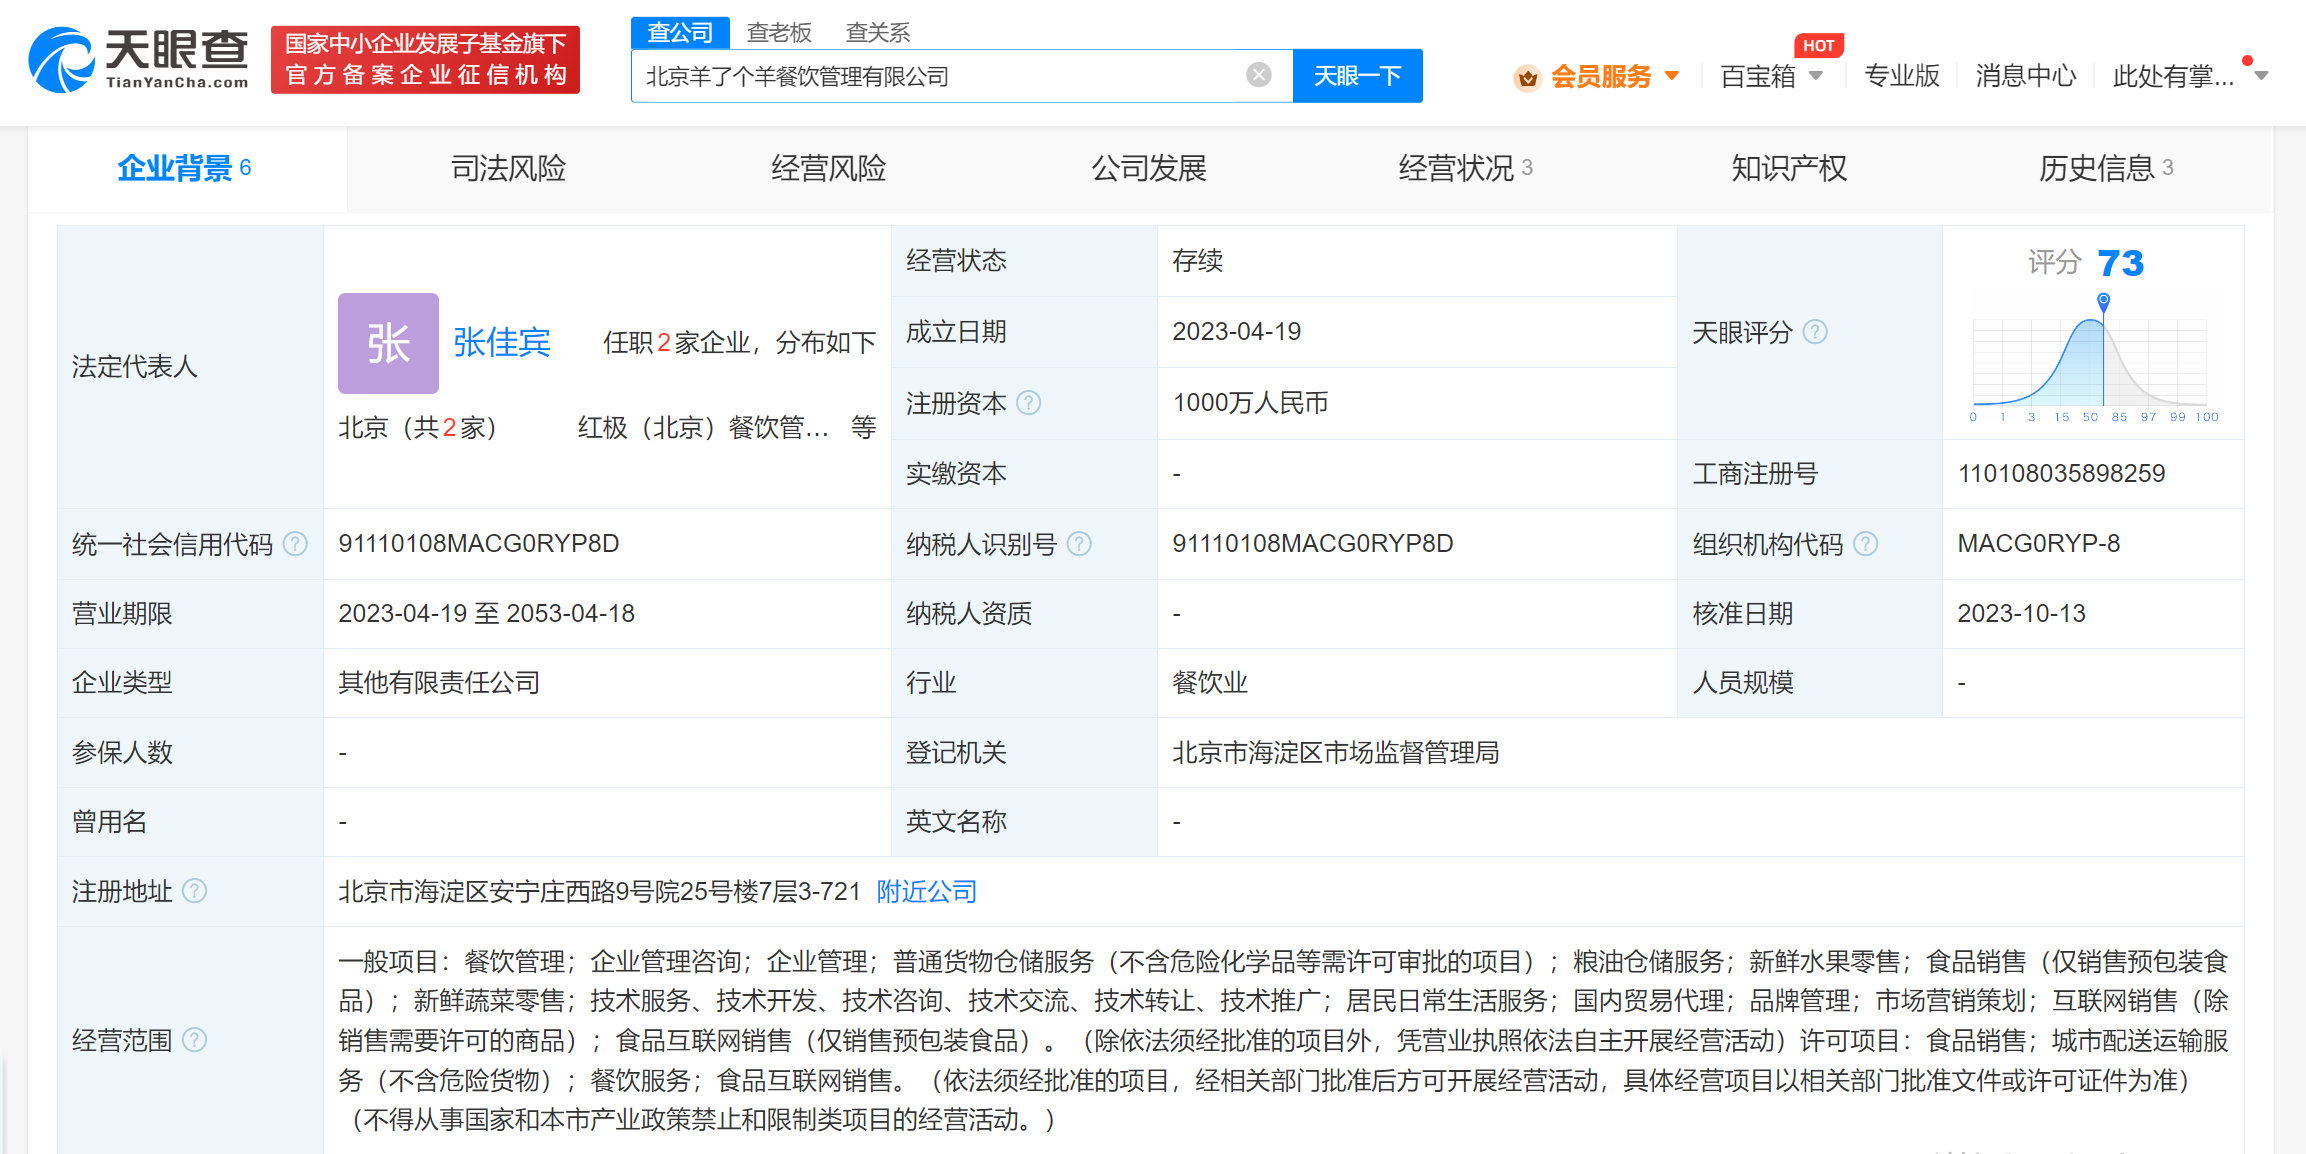Click the Tianyancha logo
2306x1154 pixels.
pyautogui.click(x=139, y=60)
